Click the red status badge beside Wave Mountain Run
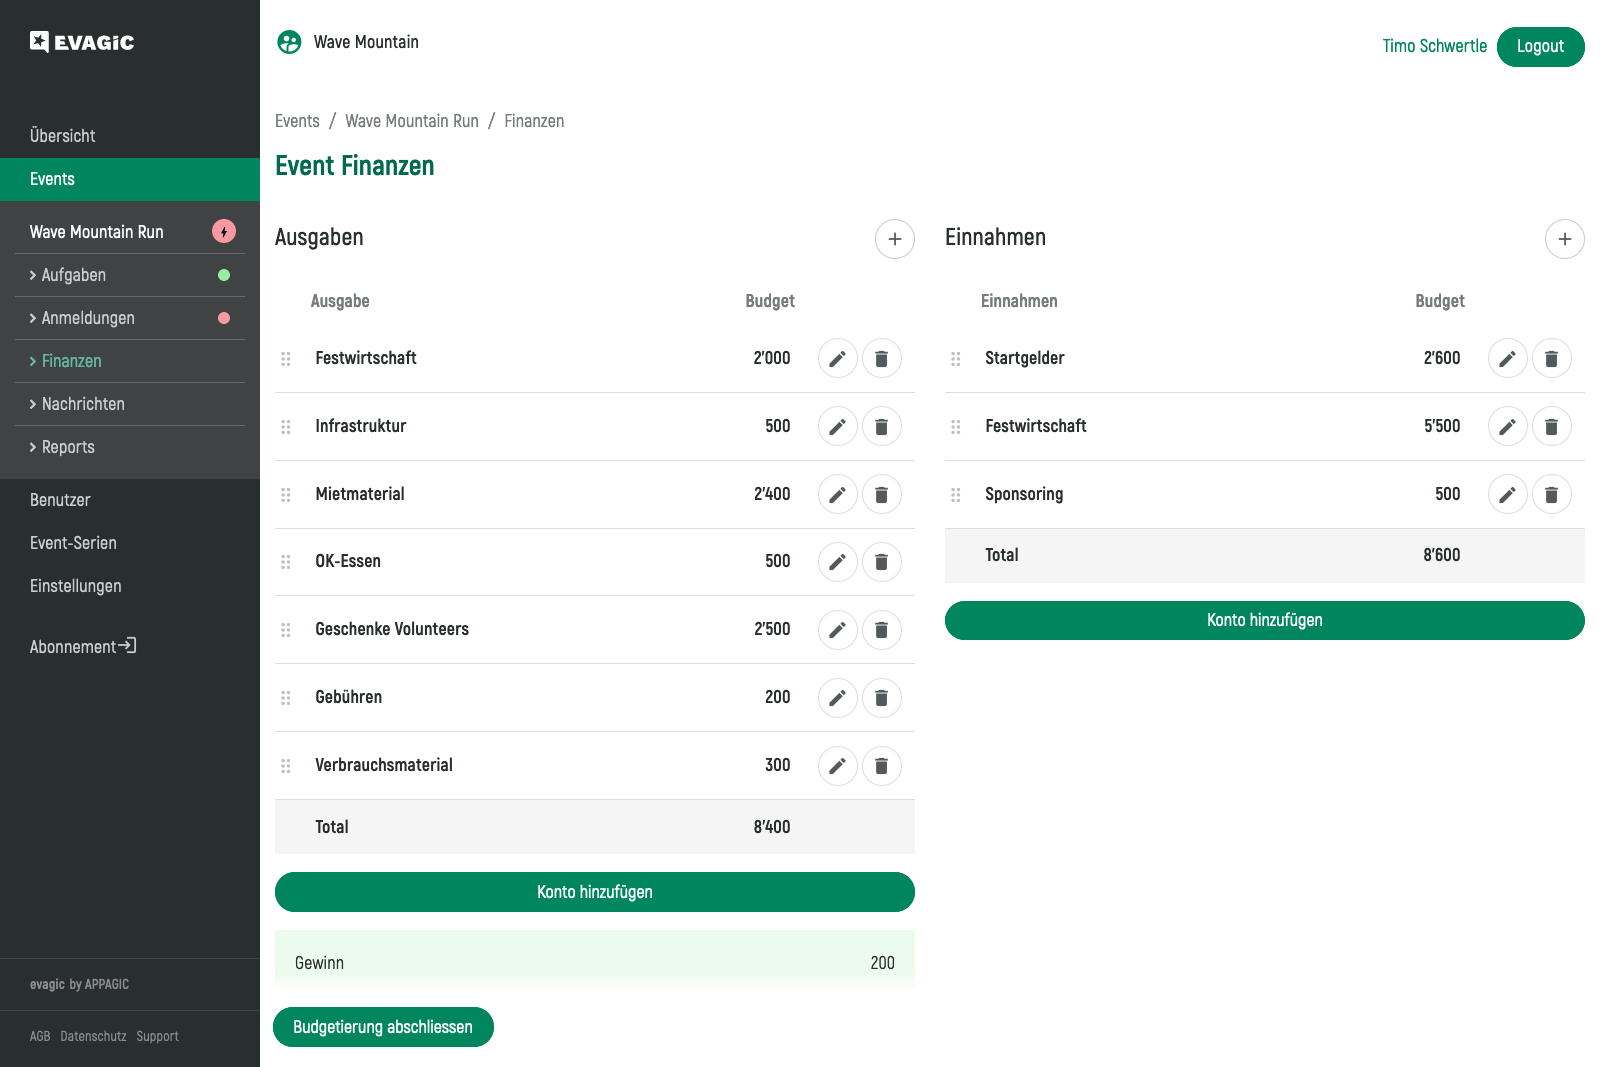Image resolution: width=1600 pixels, height=1067 pixels. [x=224, y=232]
